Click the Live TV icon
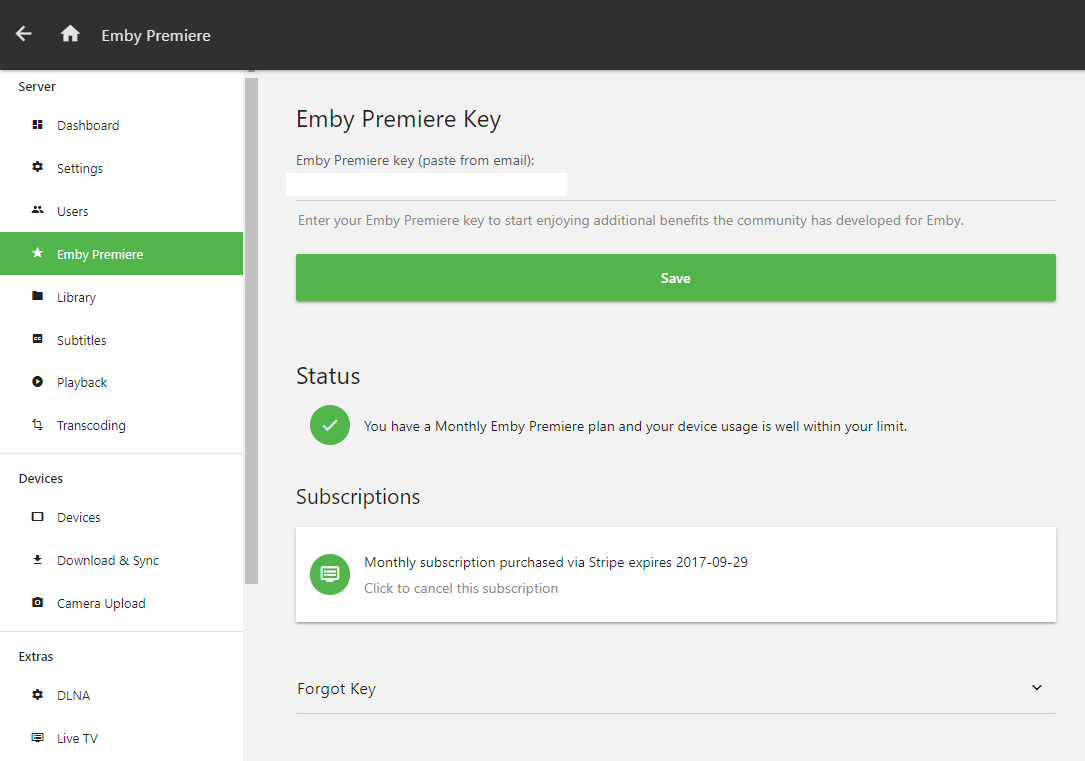 (x=37, y=737)
